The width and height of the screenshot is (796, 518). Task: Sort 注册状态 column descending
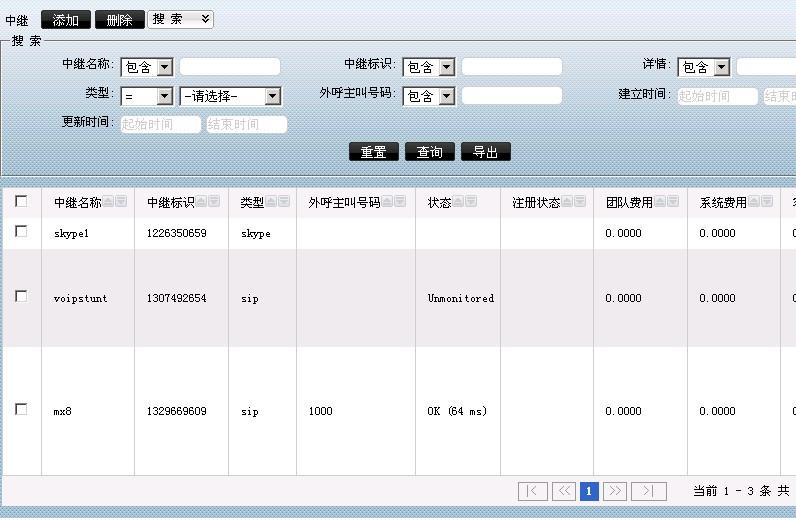click(580, 202)
